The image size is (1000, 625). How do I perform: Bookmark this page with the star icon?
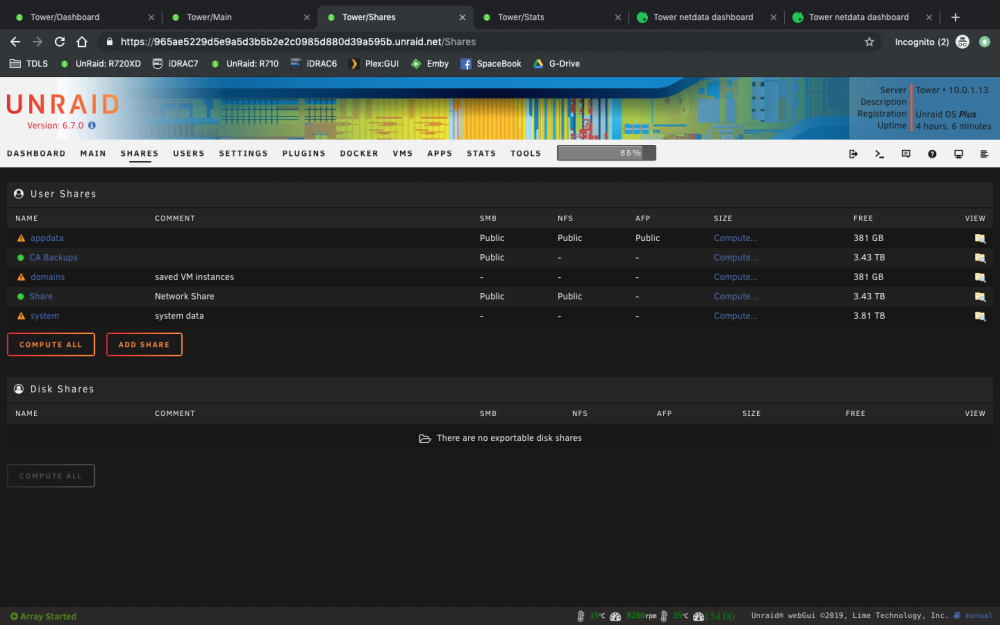tap(869, 41)
